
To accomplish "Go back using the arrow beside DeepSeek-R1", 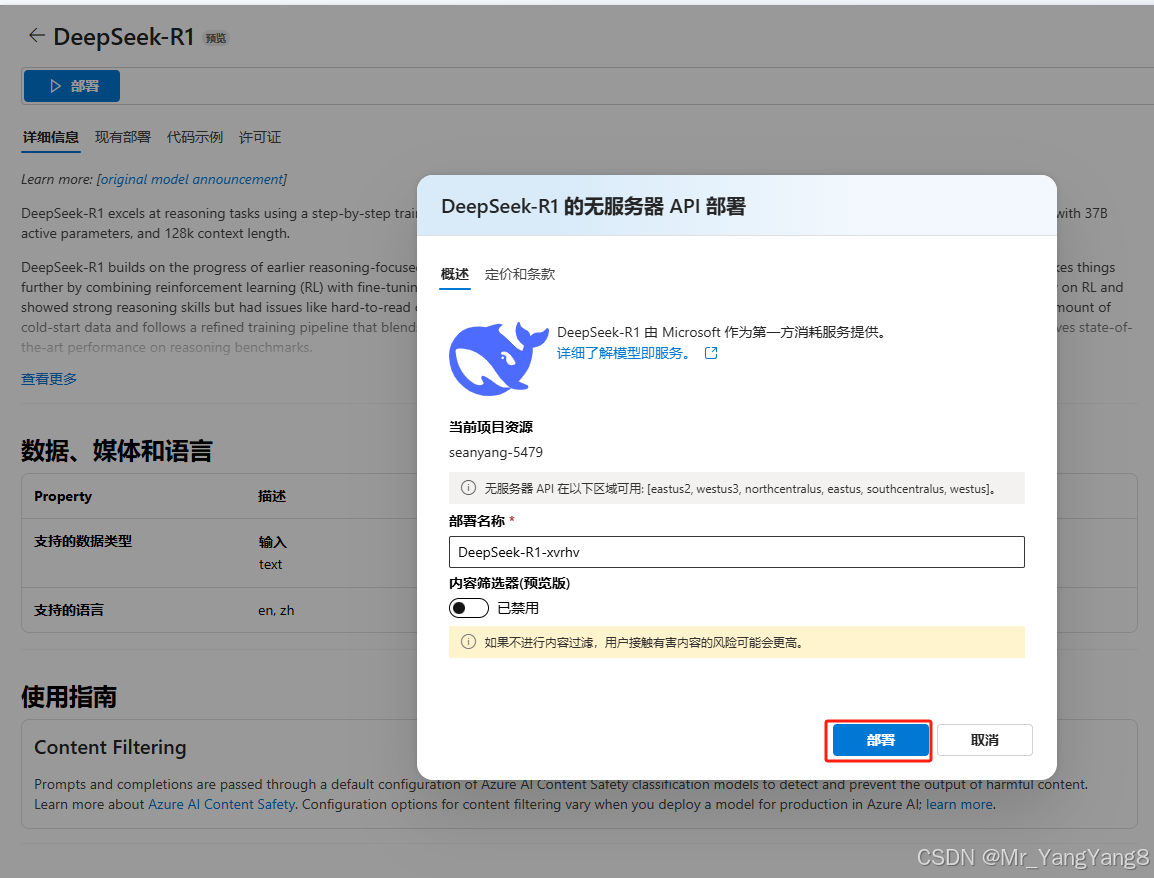I will 36,35.
